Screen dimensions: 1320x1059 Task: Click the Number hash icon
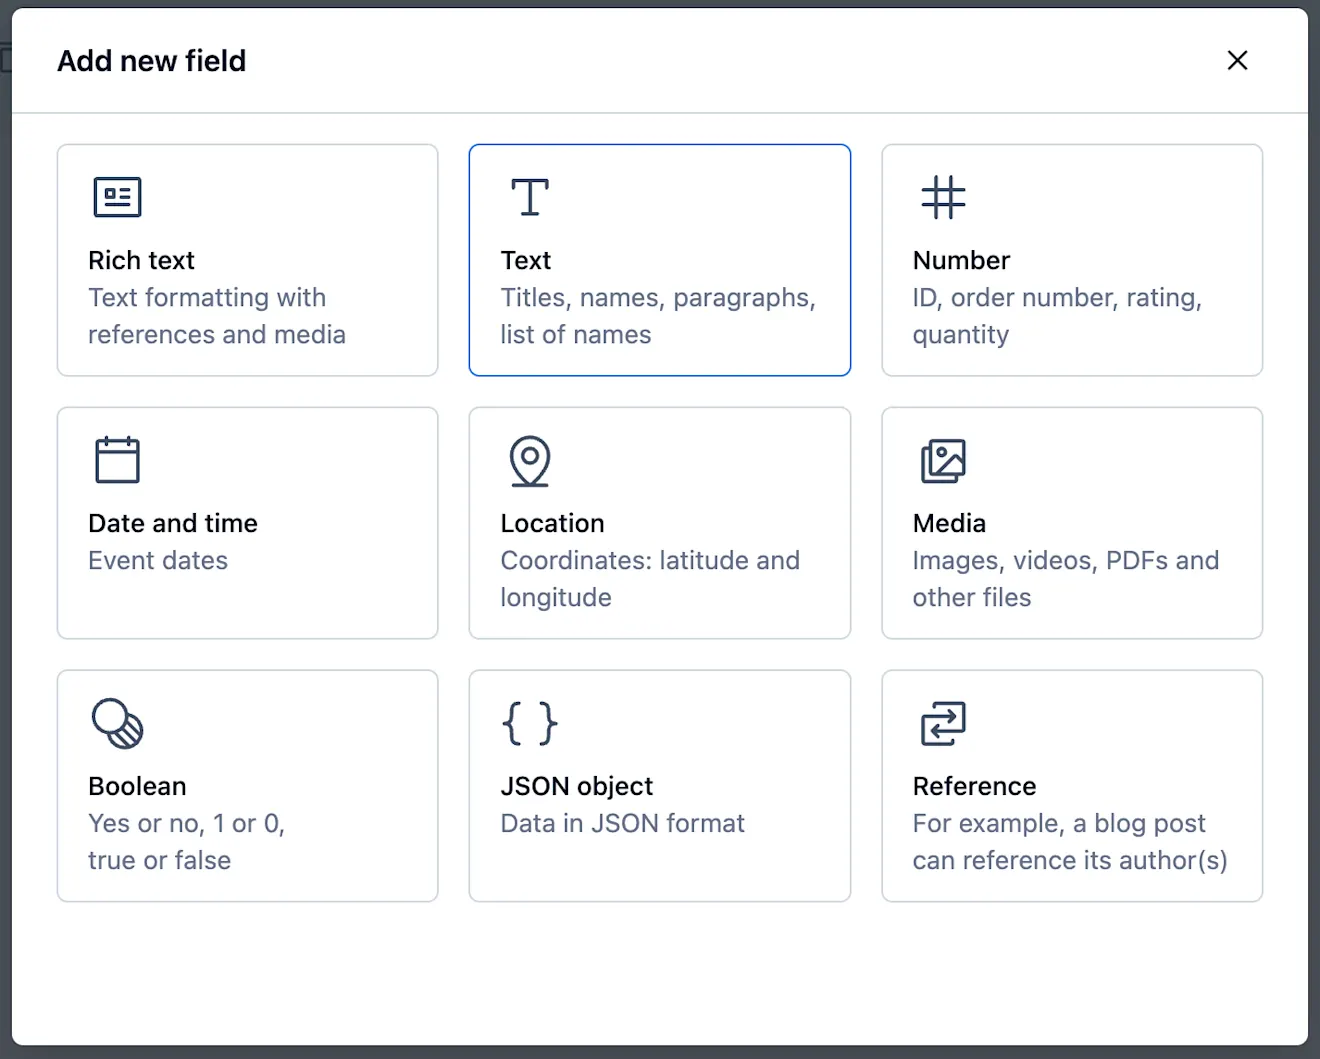(943, 197)
